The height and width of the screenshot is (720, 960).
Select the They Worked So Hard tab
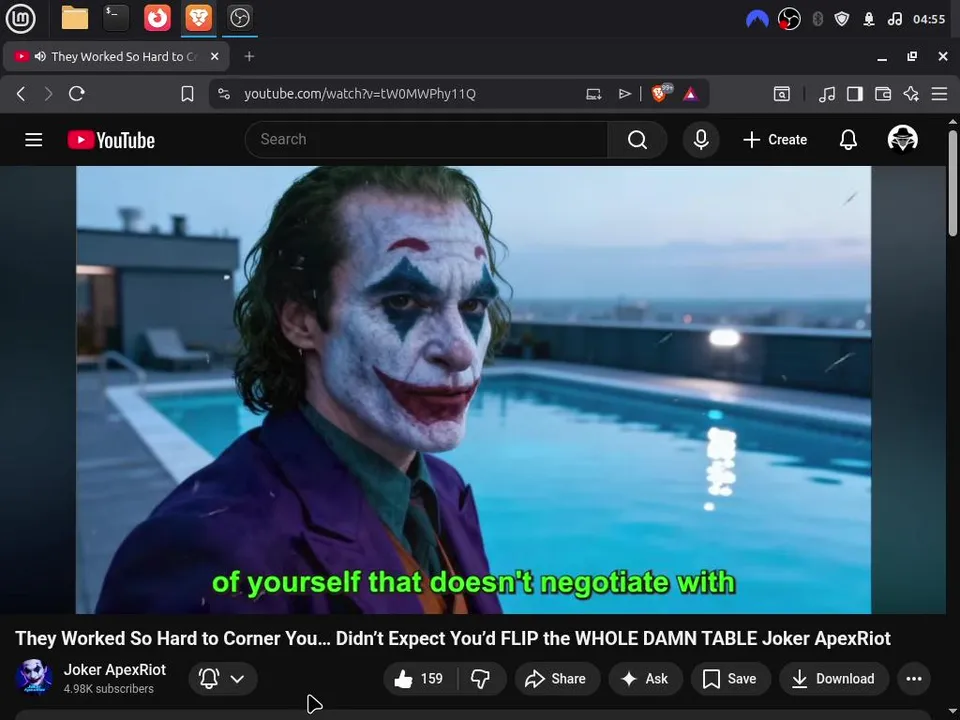[116, 56]
